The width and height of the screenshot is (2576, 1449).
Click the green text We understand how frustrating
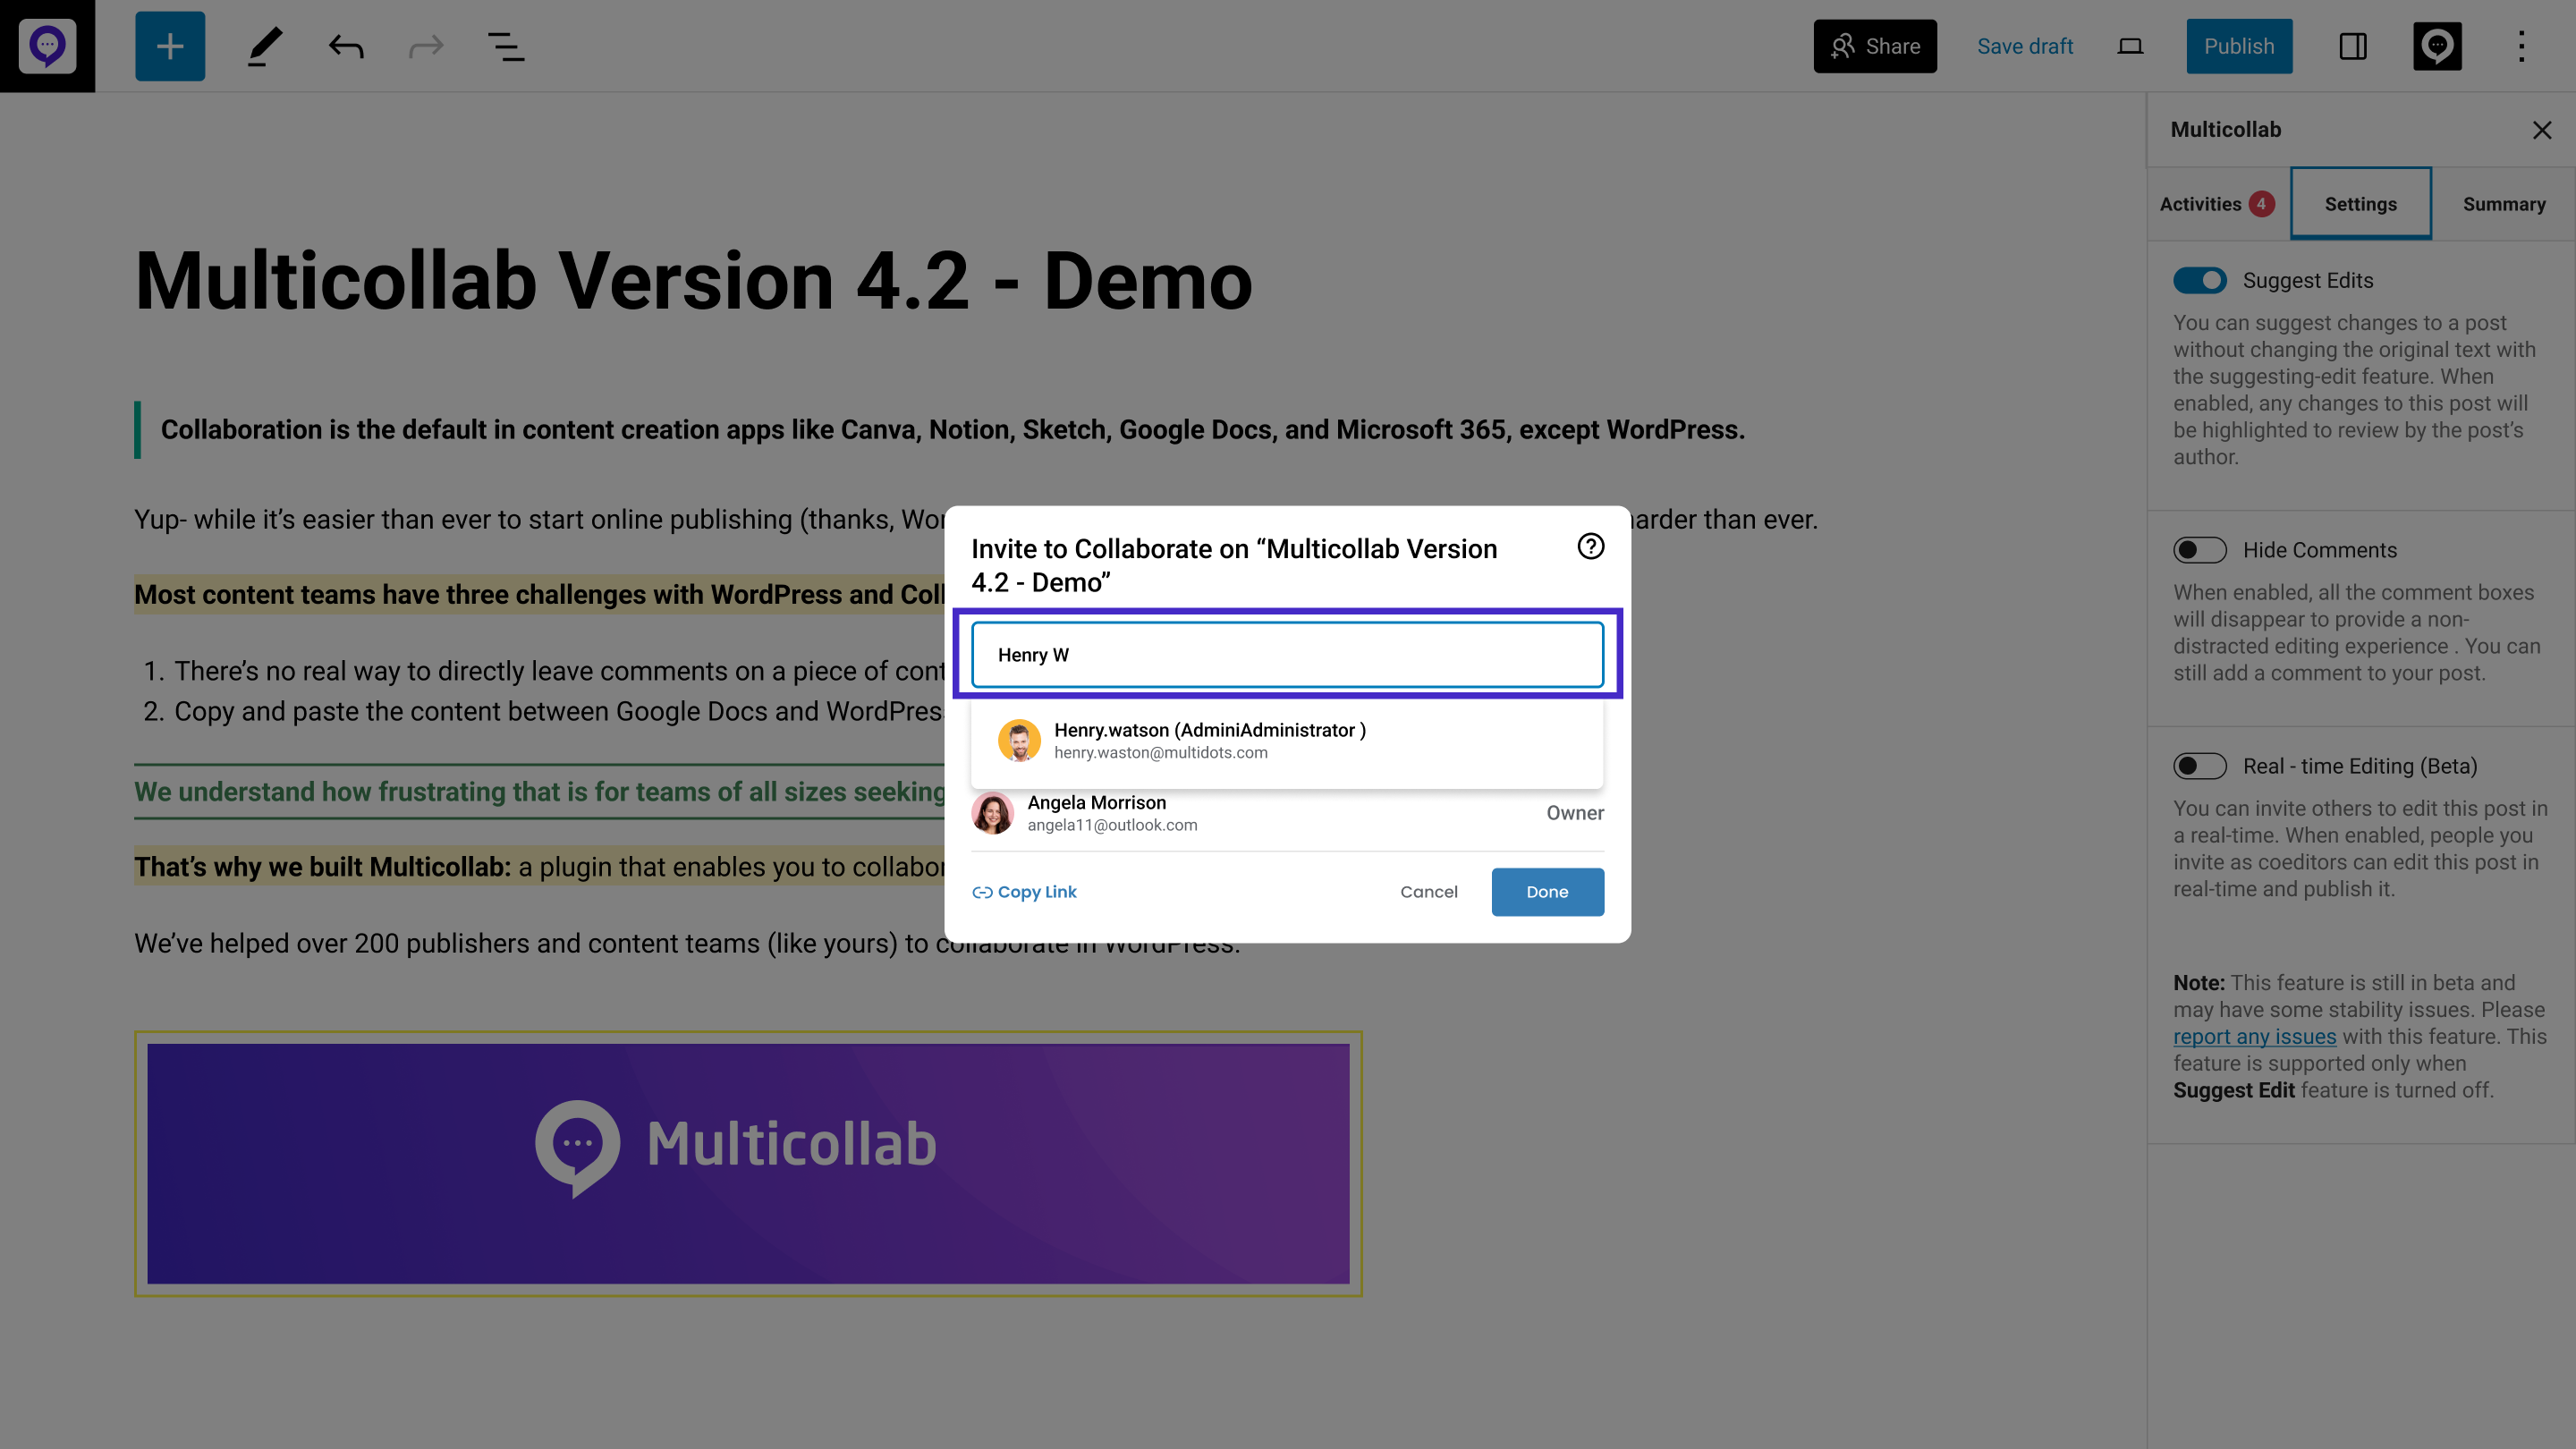[540, 792]
